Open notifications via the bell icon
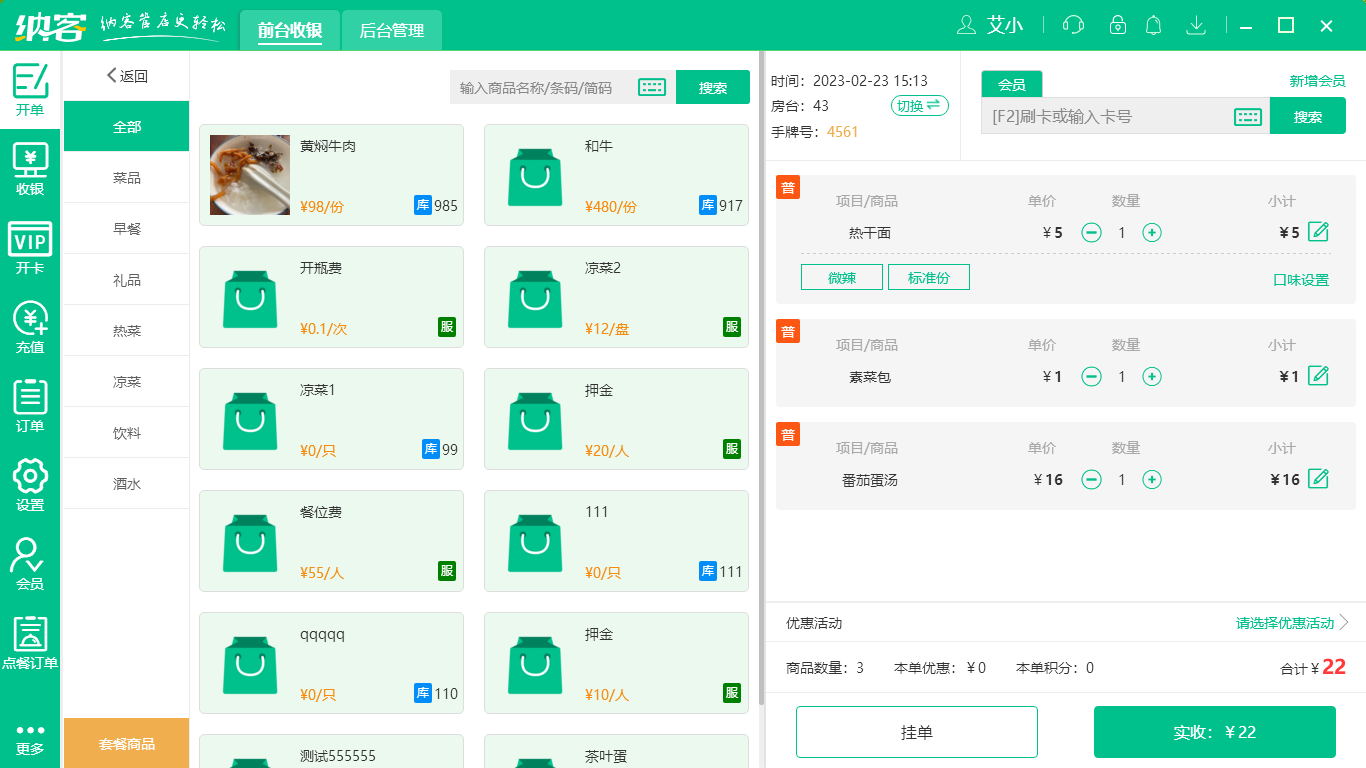This screenshot has height=768, width=1366. point(1153,25)
